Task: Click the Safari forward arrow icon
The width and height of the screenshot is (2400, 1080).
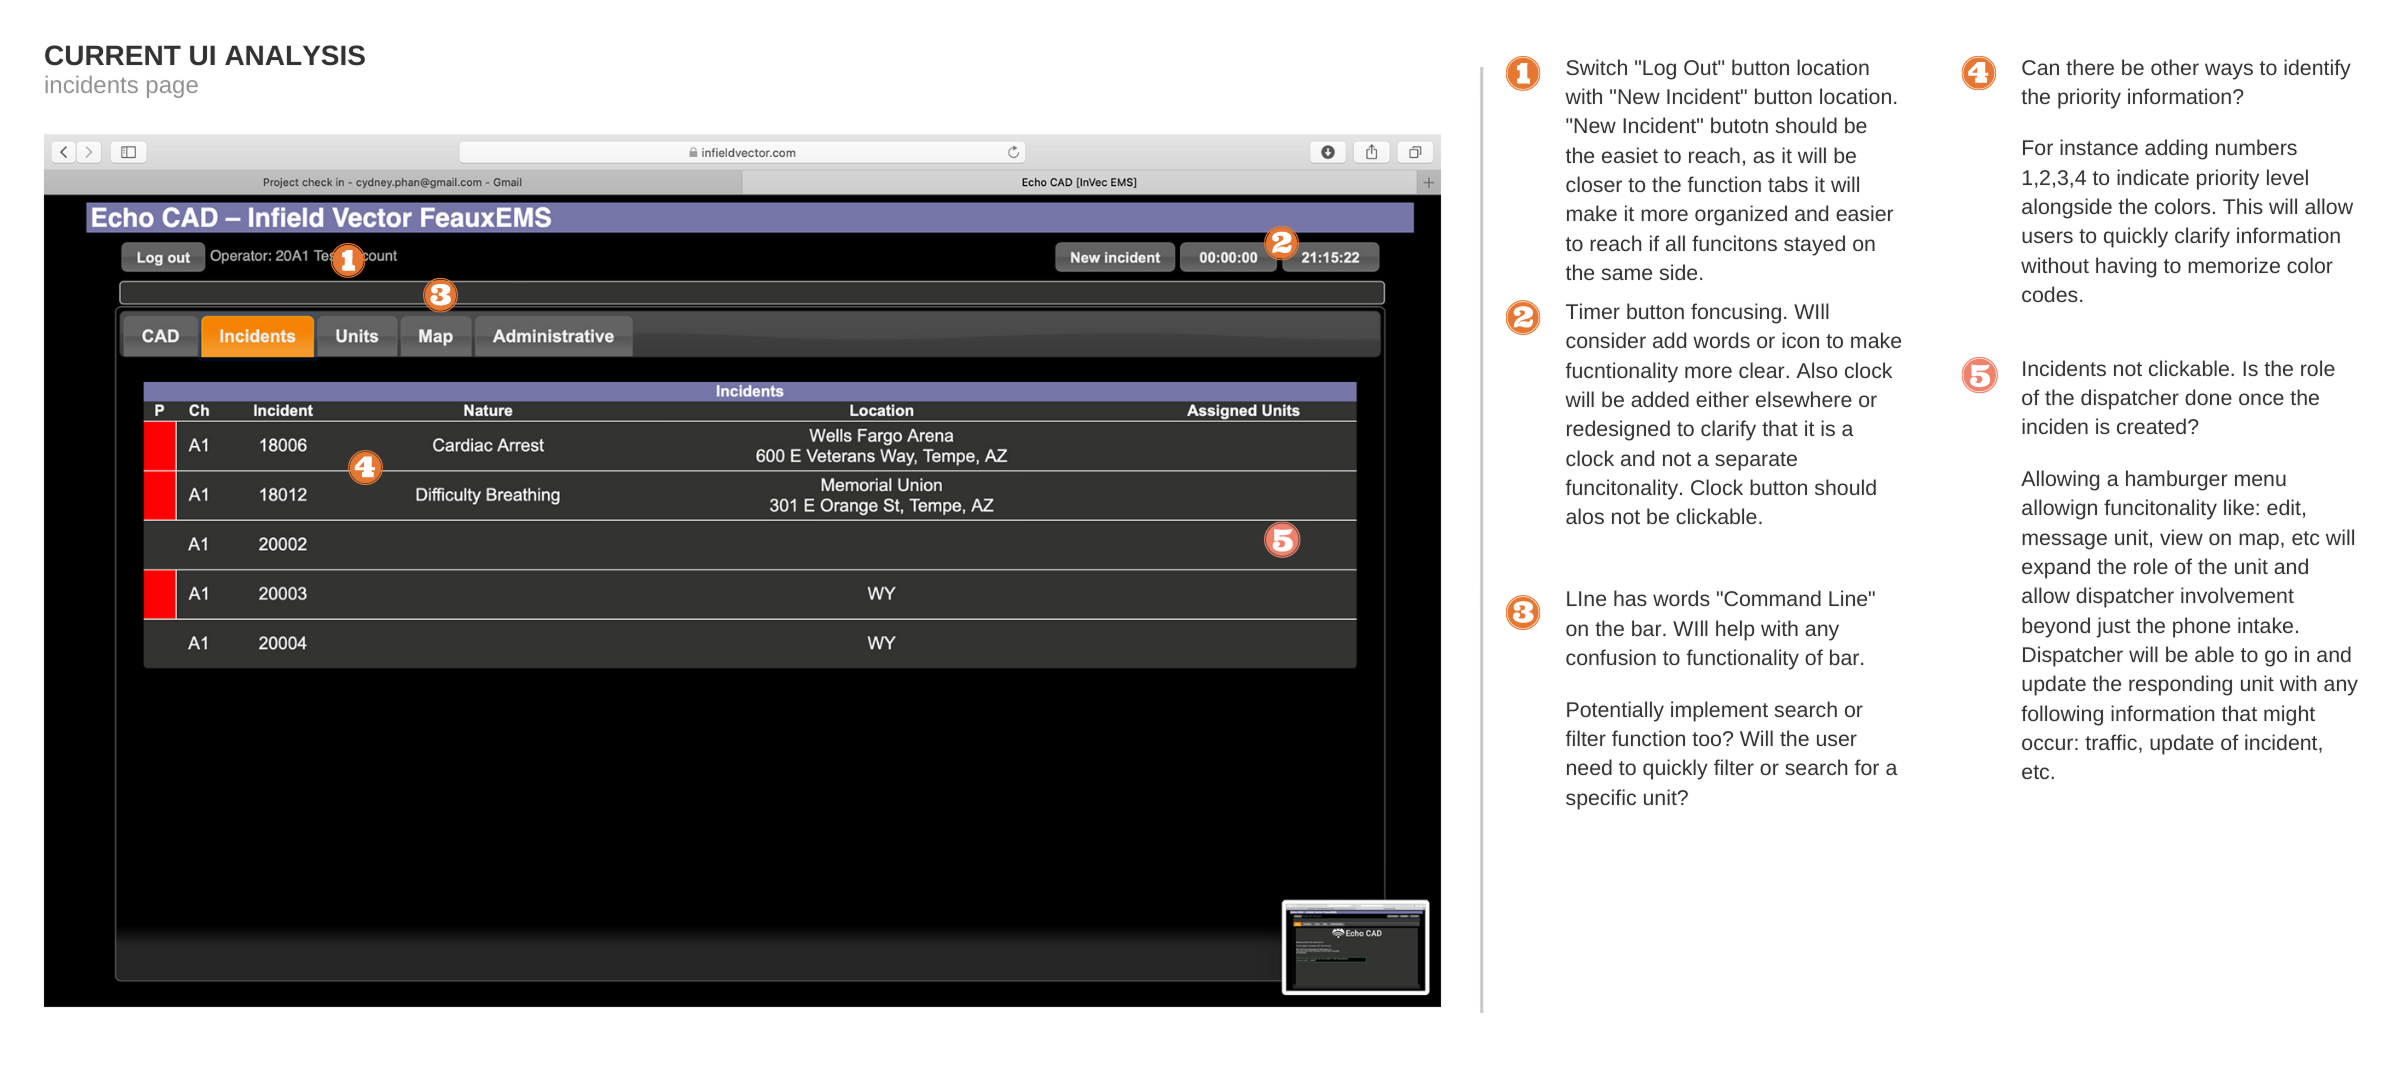Action: coord(89,152)
